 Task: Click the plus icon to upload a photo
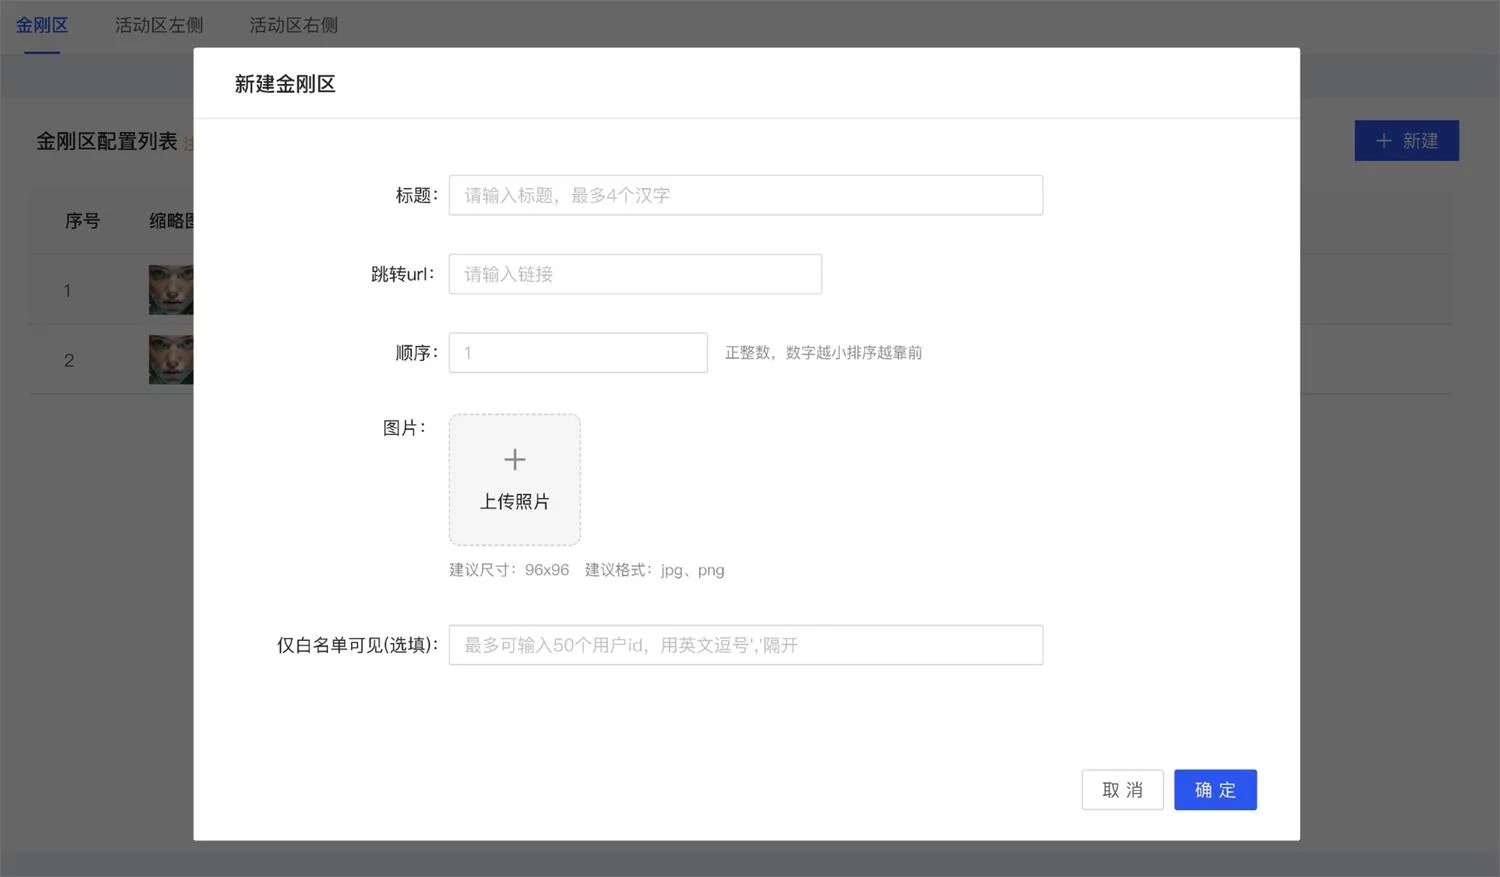[x=514, y=459]
